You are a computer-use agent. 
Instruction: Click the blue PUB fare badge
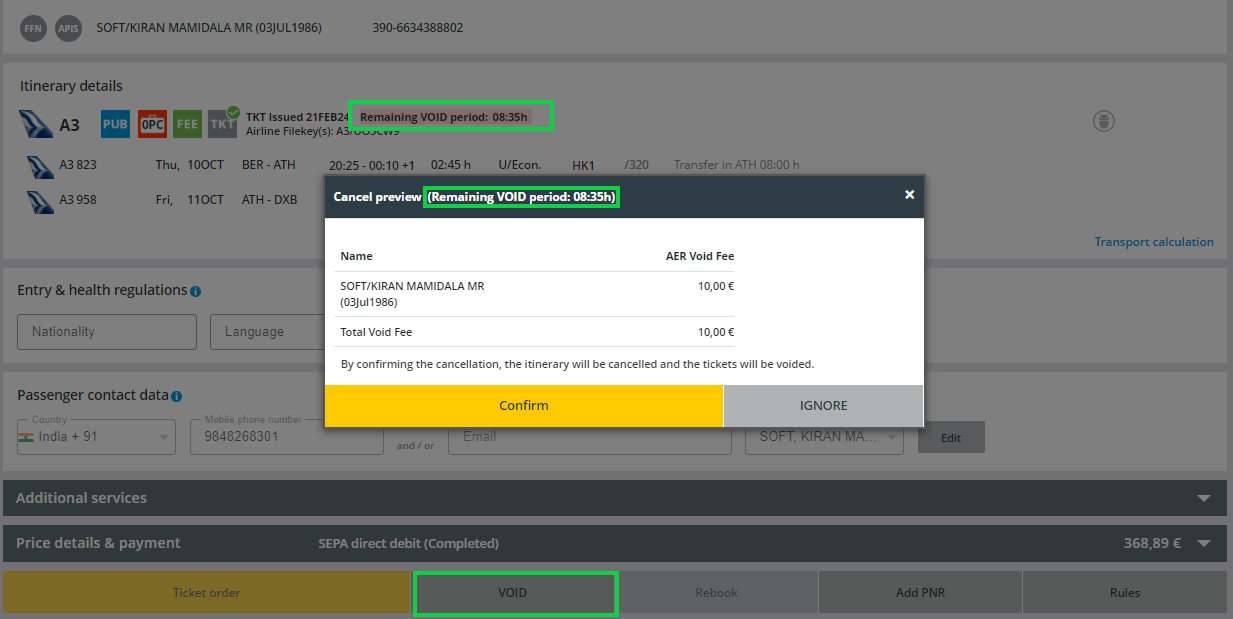click(x=115, y=124)
